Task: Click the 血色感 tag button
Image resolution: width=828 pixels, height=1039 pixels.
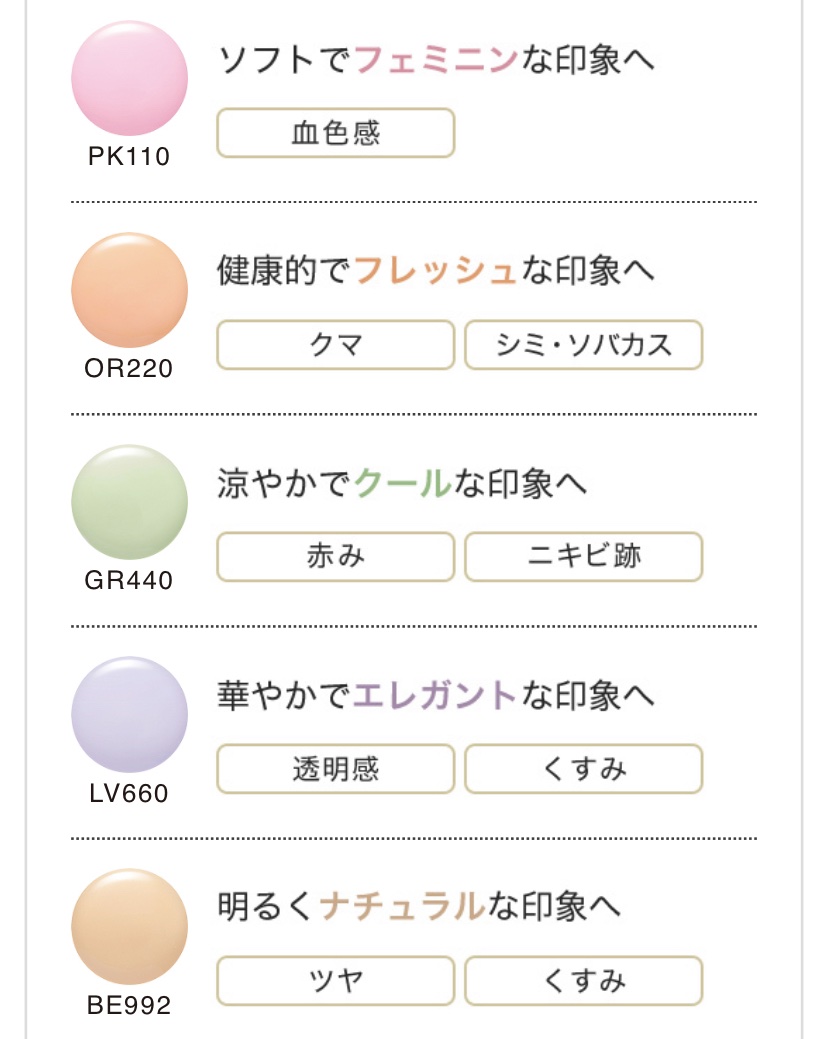Action: click(336, 133)
